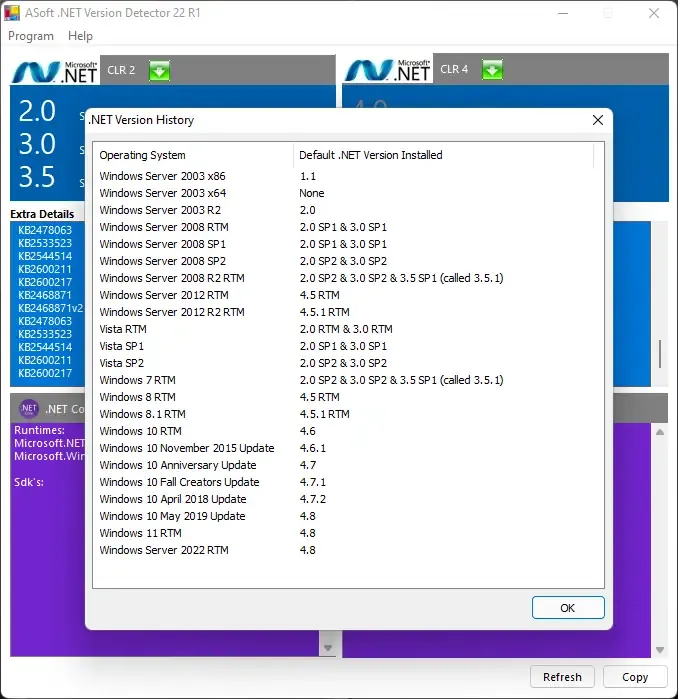Click the Sdk's: label in .NET Core panel
678x699 pixels.
pyautogui.click(x=29, y=482)
